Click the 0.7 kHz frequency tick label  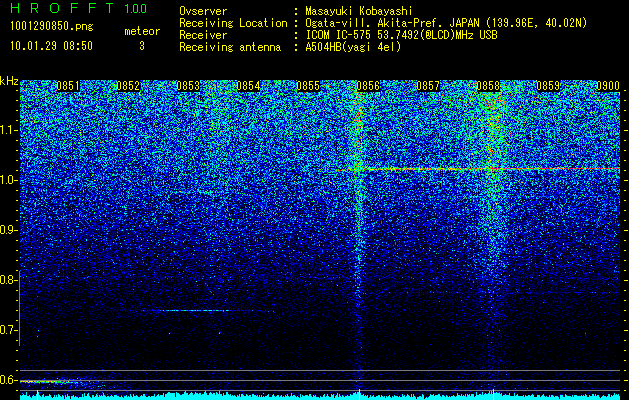pyautogui.click(x=8, y=330)
